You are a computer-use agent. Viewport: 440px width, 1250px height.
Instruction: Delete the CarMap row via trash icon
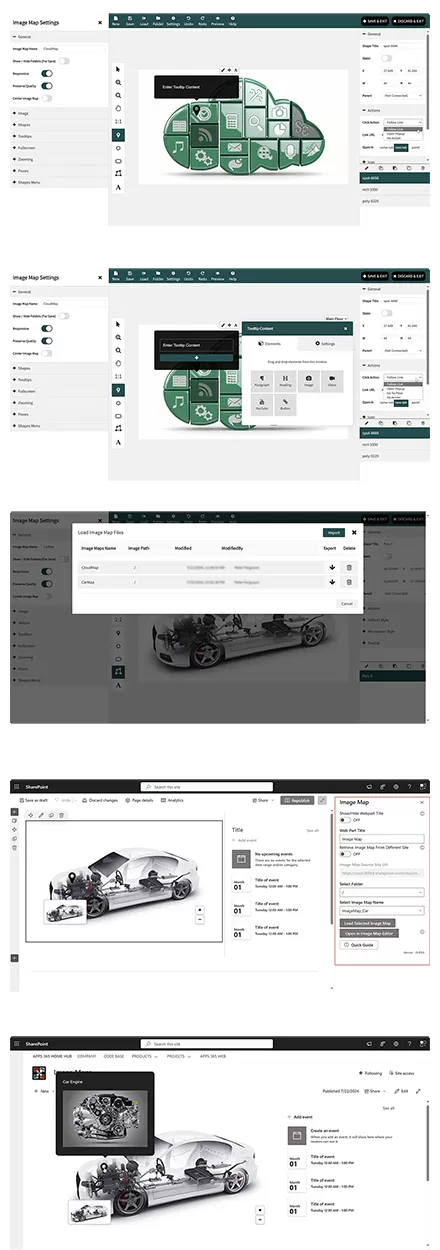click(349, 582)
